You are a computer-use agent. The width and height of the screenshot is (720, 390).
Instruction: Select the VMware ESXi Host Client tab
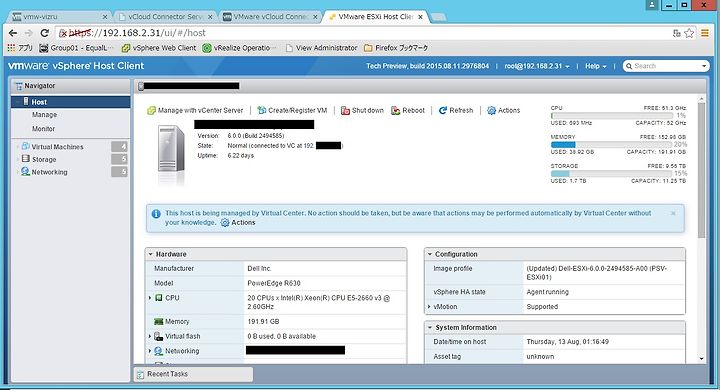(x=376, y=17)
